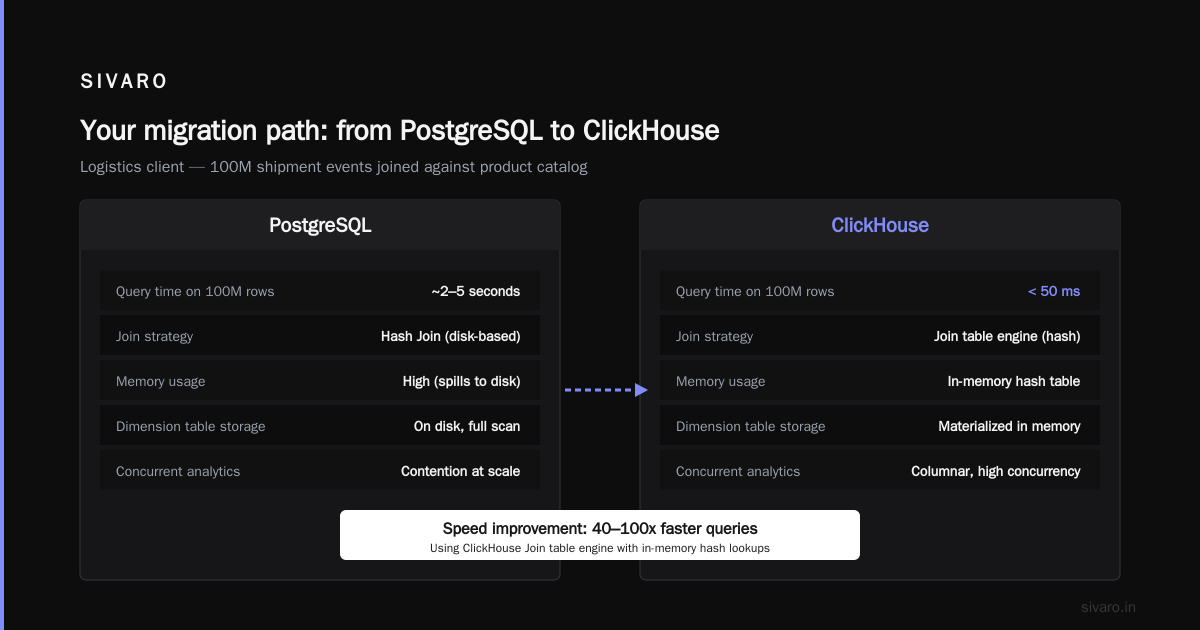Click 'Join table engine (hash)' value
This screenshot has width=1200, height=630.
coord(1007,336)
